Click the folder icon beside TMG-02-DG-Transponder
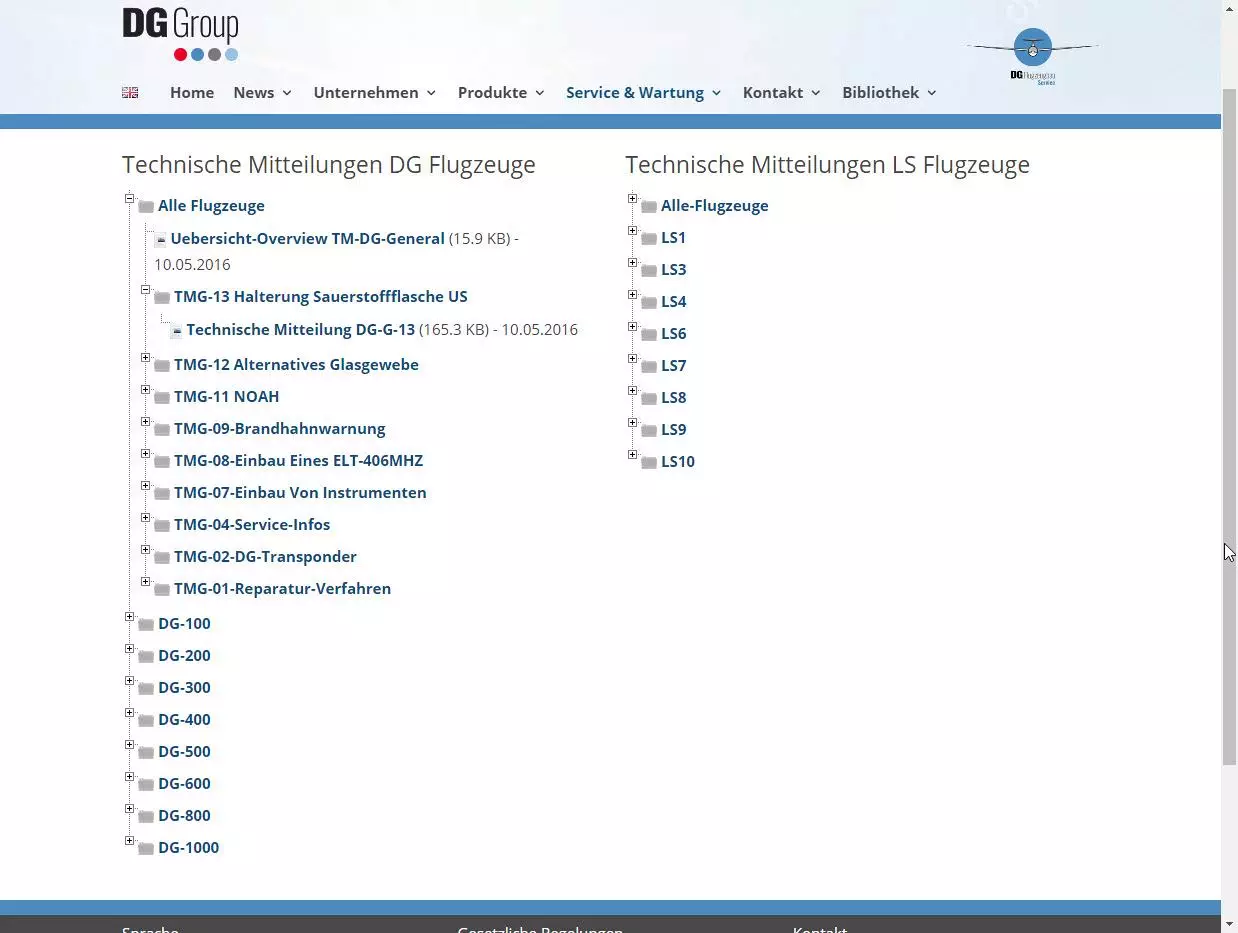This screenshot has width=1238, height=933. [162, 558]
